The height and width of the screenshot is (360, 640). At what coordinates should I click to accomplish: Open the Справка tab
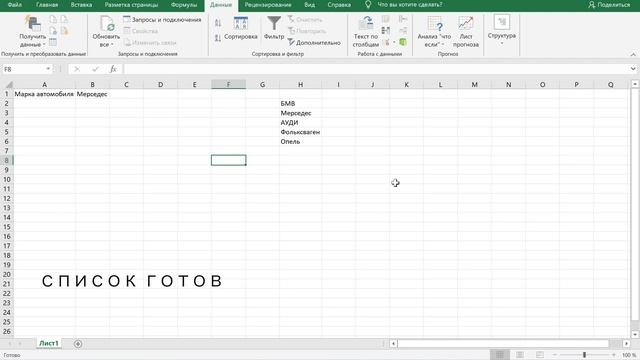click(x=339, y=5)
